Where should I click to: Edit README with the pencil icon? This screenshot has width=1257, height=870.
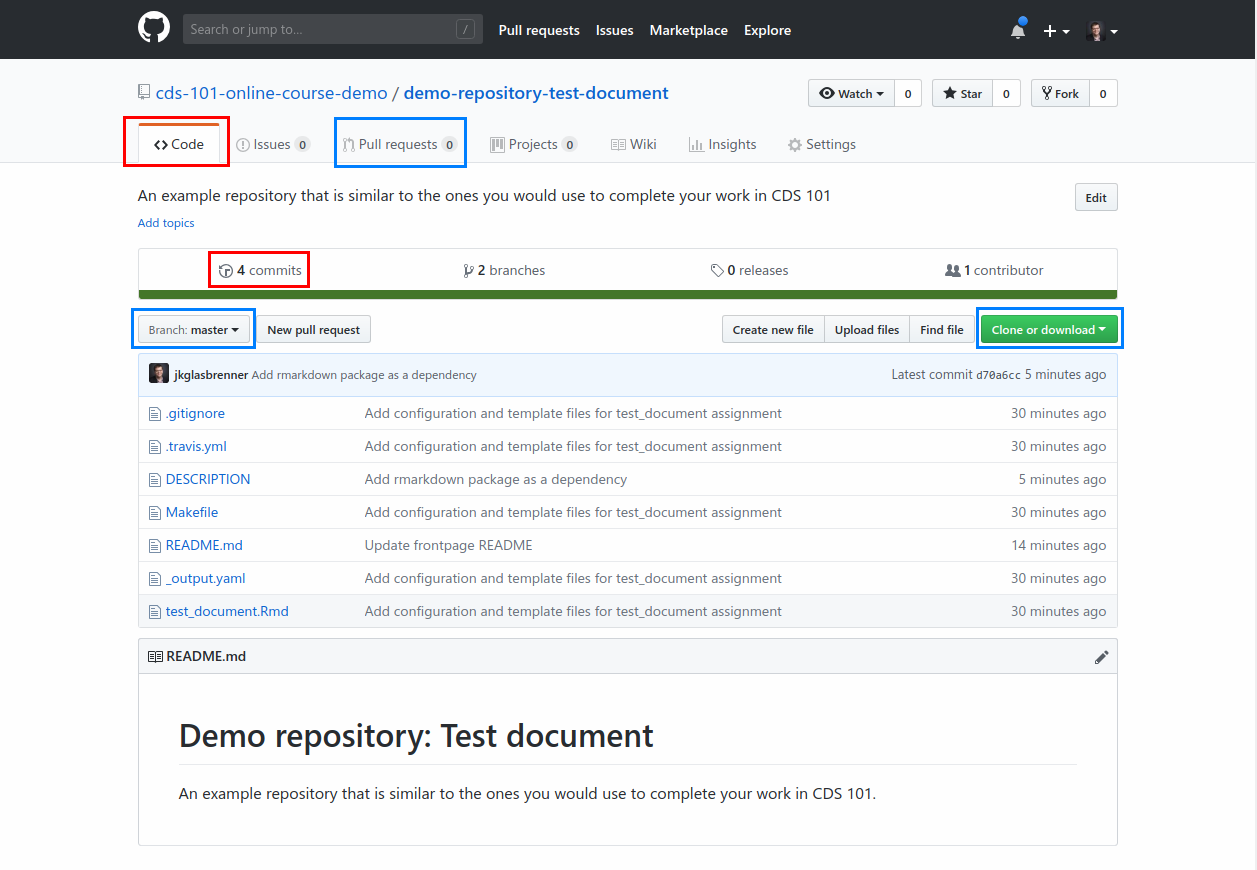coord(1102,657)
